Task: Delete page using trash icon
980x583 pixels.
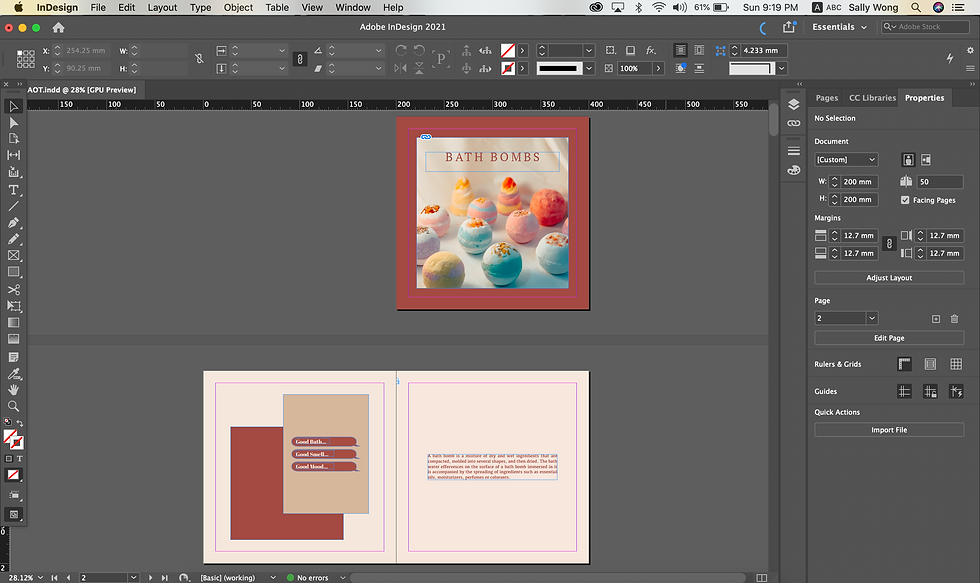Action: [x=954, y=318]
